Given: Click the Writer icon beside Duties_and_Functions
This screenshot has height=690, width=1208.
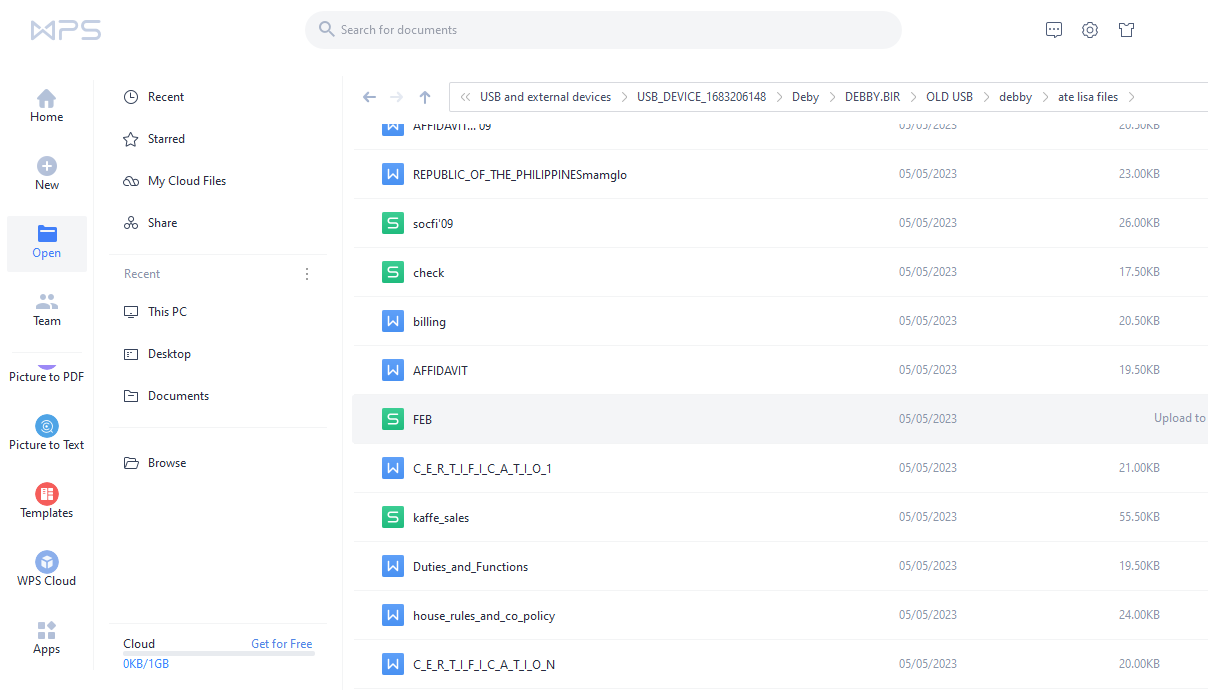Looking at the screenshot, I should click(x=393, y=566).
